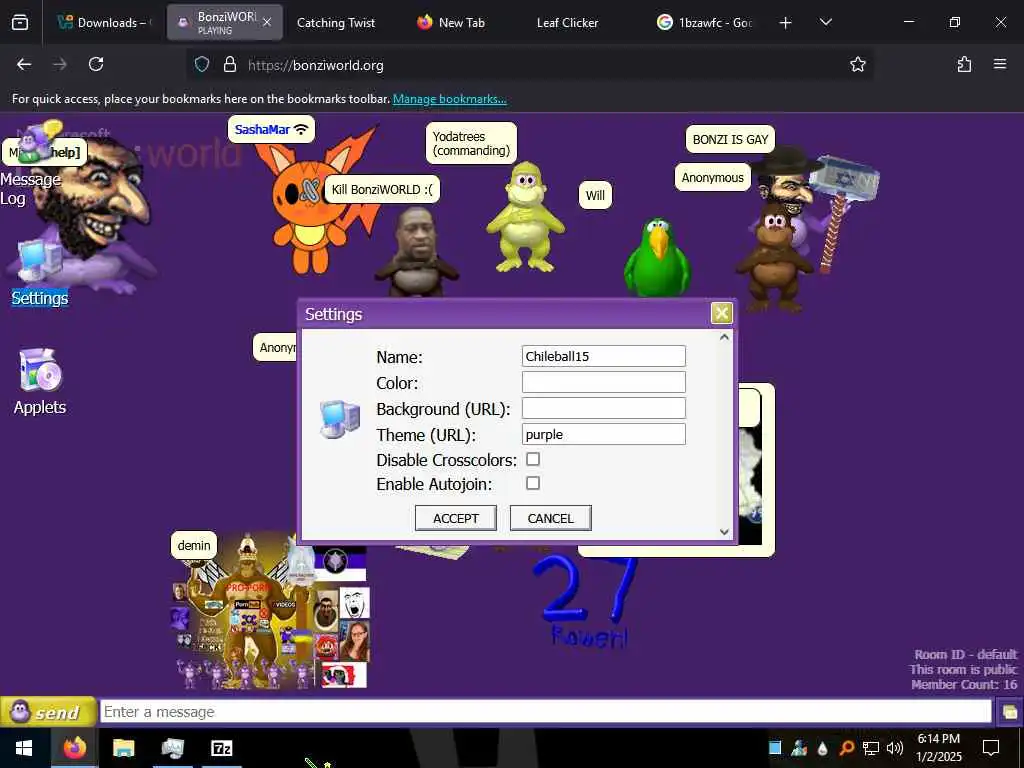Open a new browser tab with plus
Image resolution: width=1024 pixels, height=768 pixels.
(785, 23)
